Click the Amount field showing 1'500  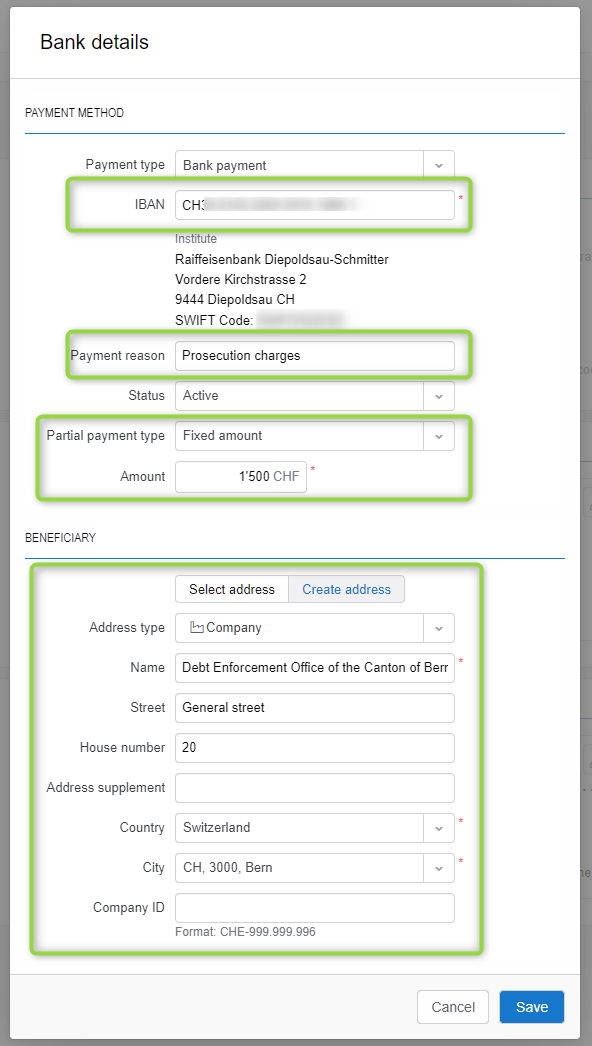coord(241,476)
